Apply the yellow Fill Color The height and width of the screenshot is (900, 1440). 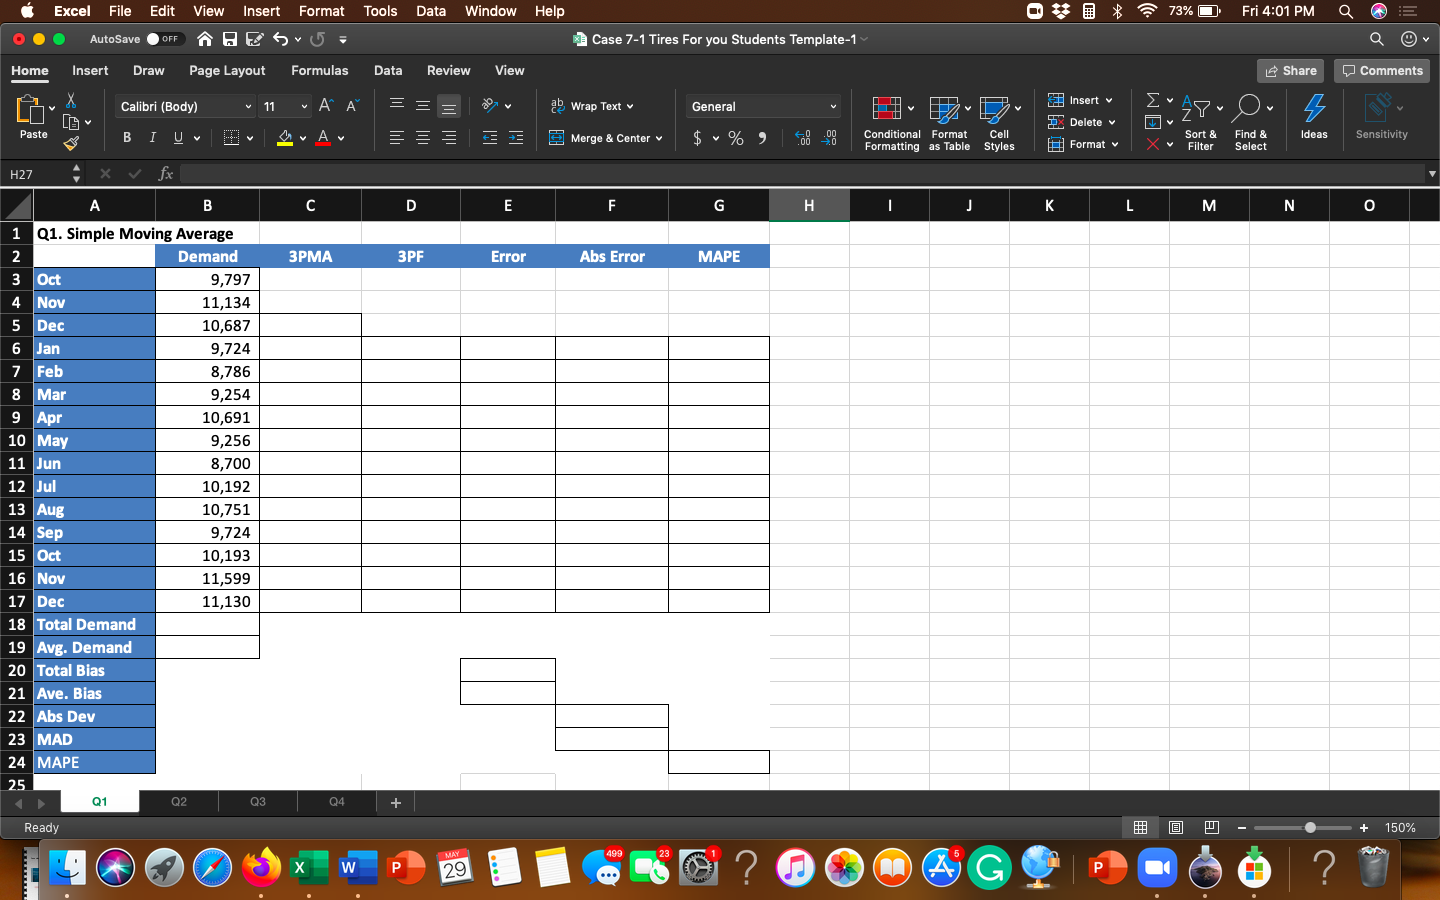(285, 138)
